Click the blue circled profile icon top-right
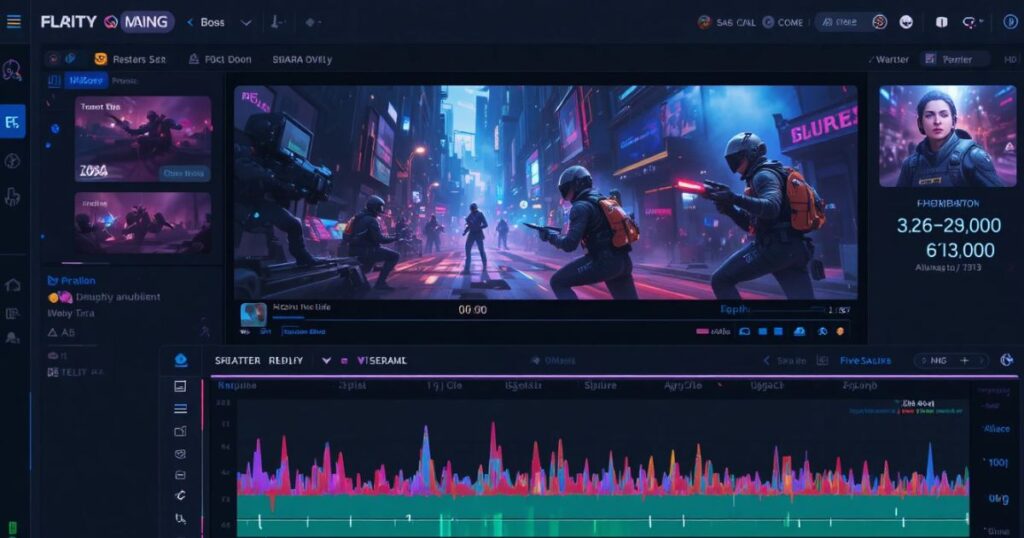Screen dimensions: 1024x538 (x=1010, y=22)
